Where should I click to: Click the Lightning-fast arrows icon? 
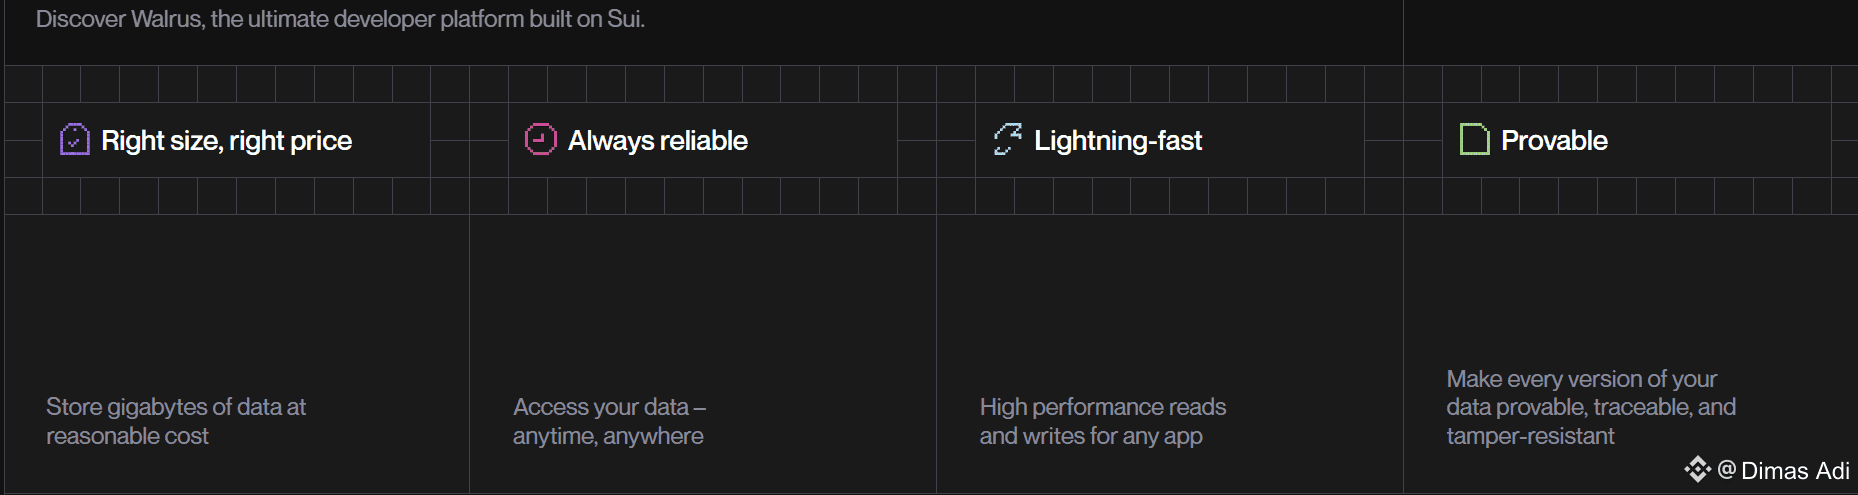tap(1007, 140)
